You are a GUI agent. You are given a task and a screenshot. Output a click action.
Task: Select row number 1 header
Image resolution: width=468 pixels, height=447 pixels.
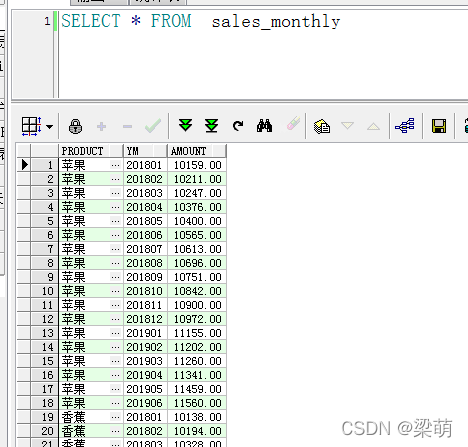pyautogui.click(x=45, y=165)
